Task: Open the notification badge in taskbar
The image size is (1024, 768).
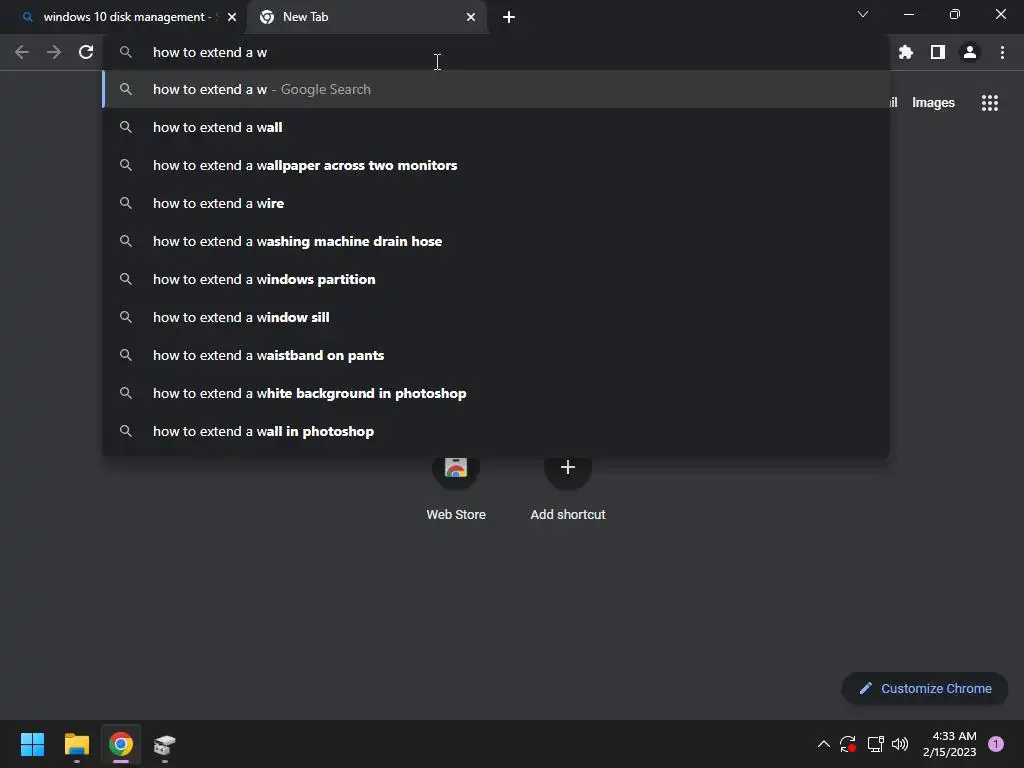Action: pos(996,744)
